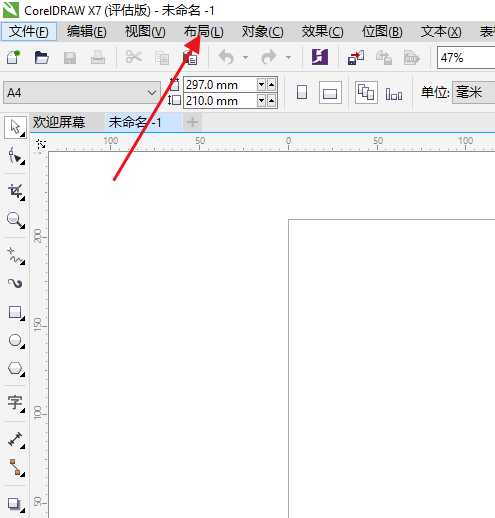Viewport: 495px width, 518px height.
Task: Select the Shape edit tool
Action: pos(16,156)
